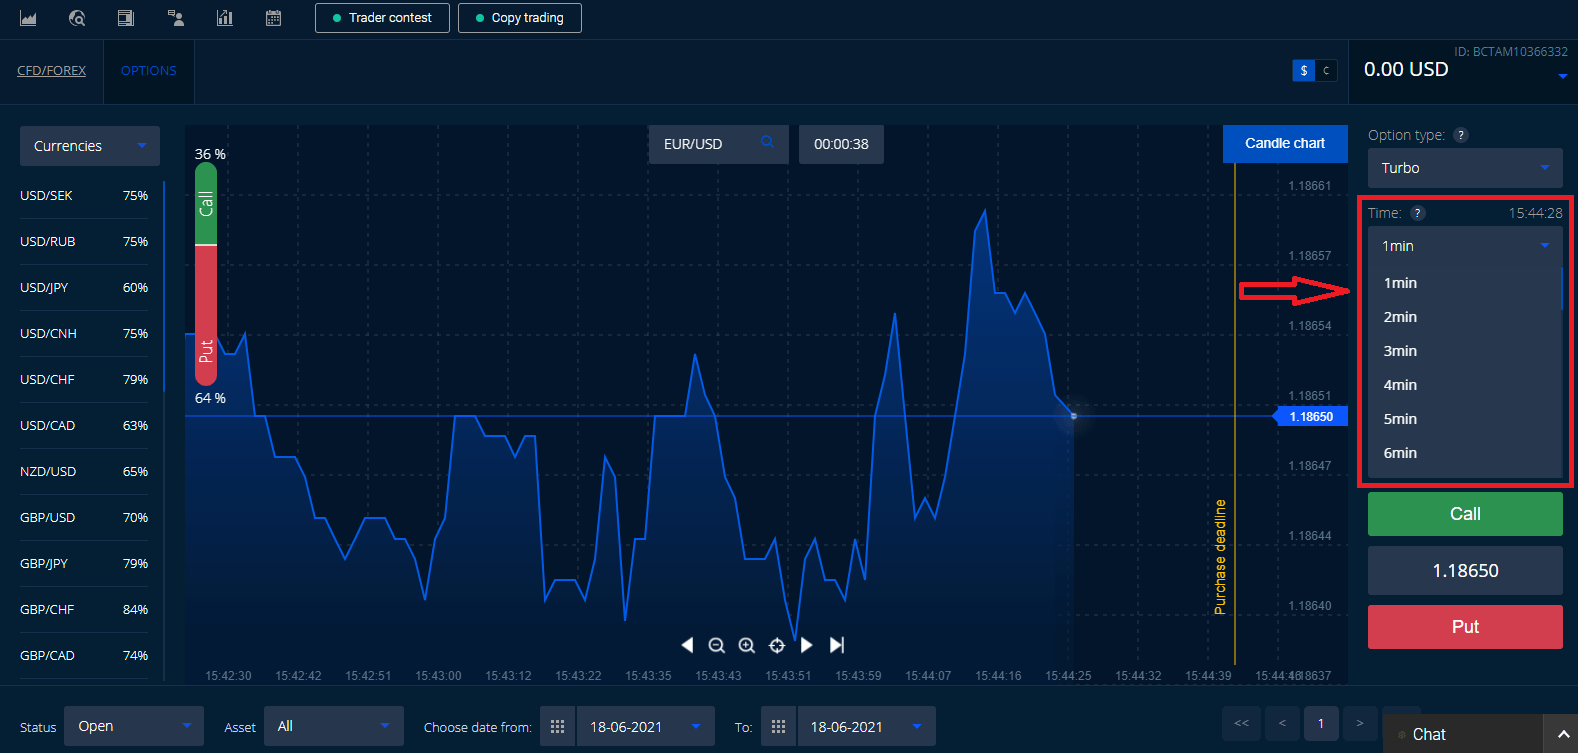Select 5min from time list

(1464, 419)
